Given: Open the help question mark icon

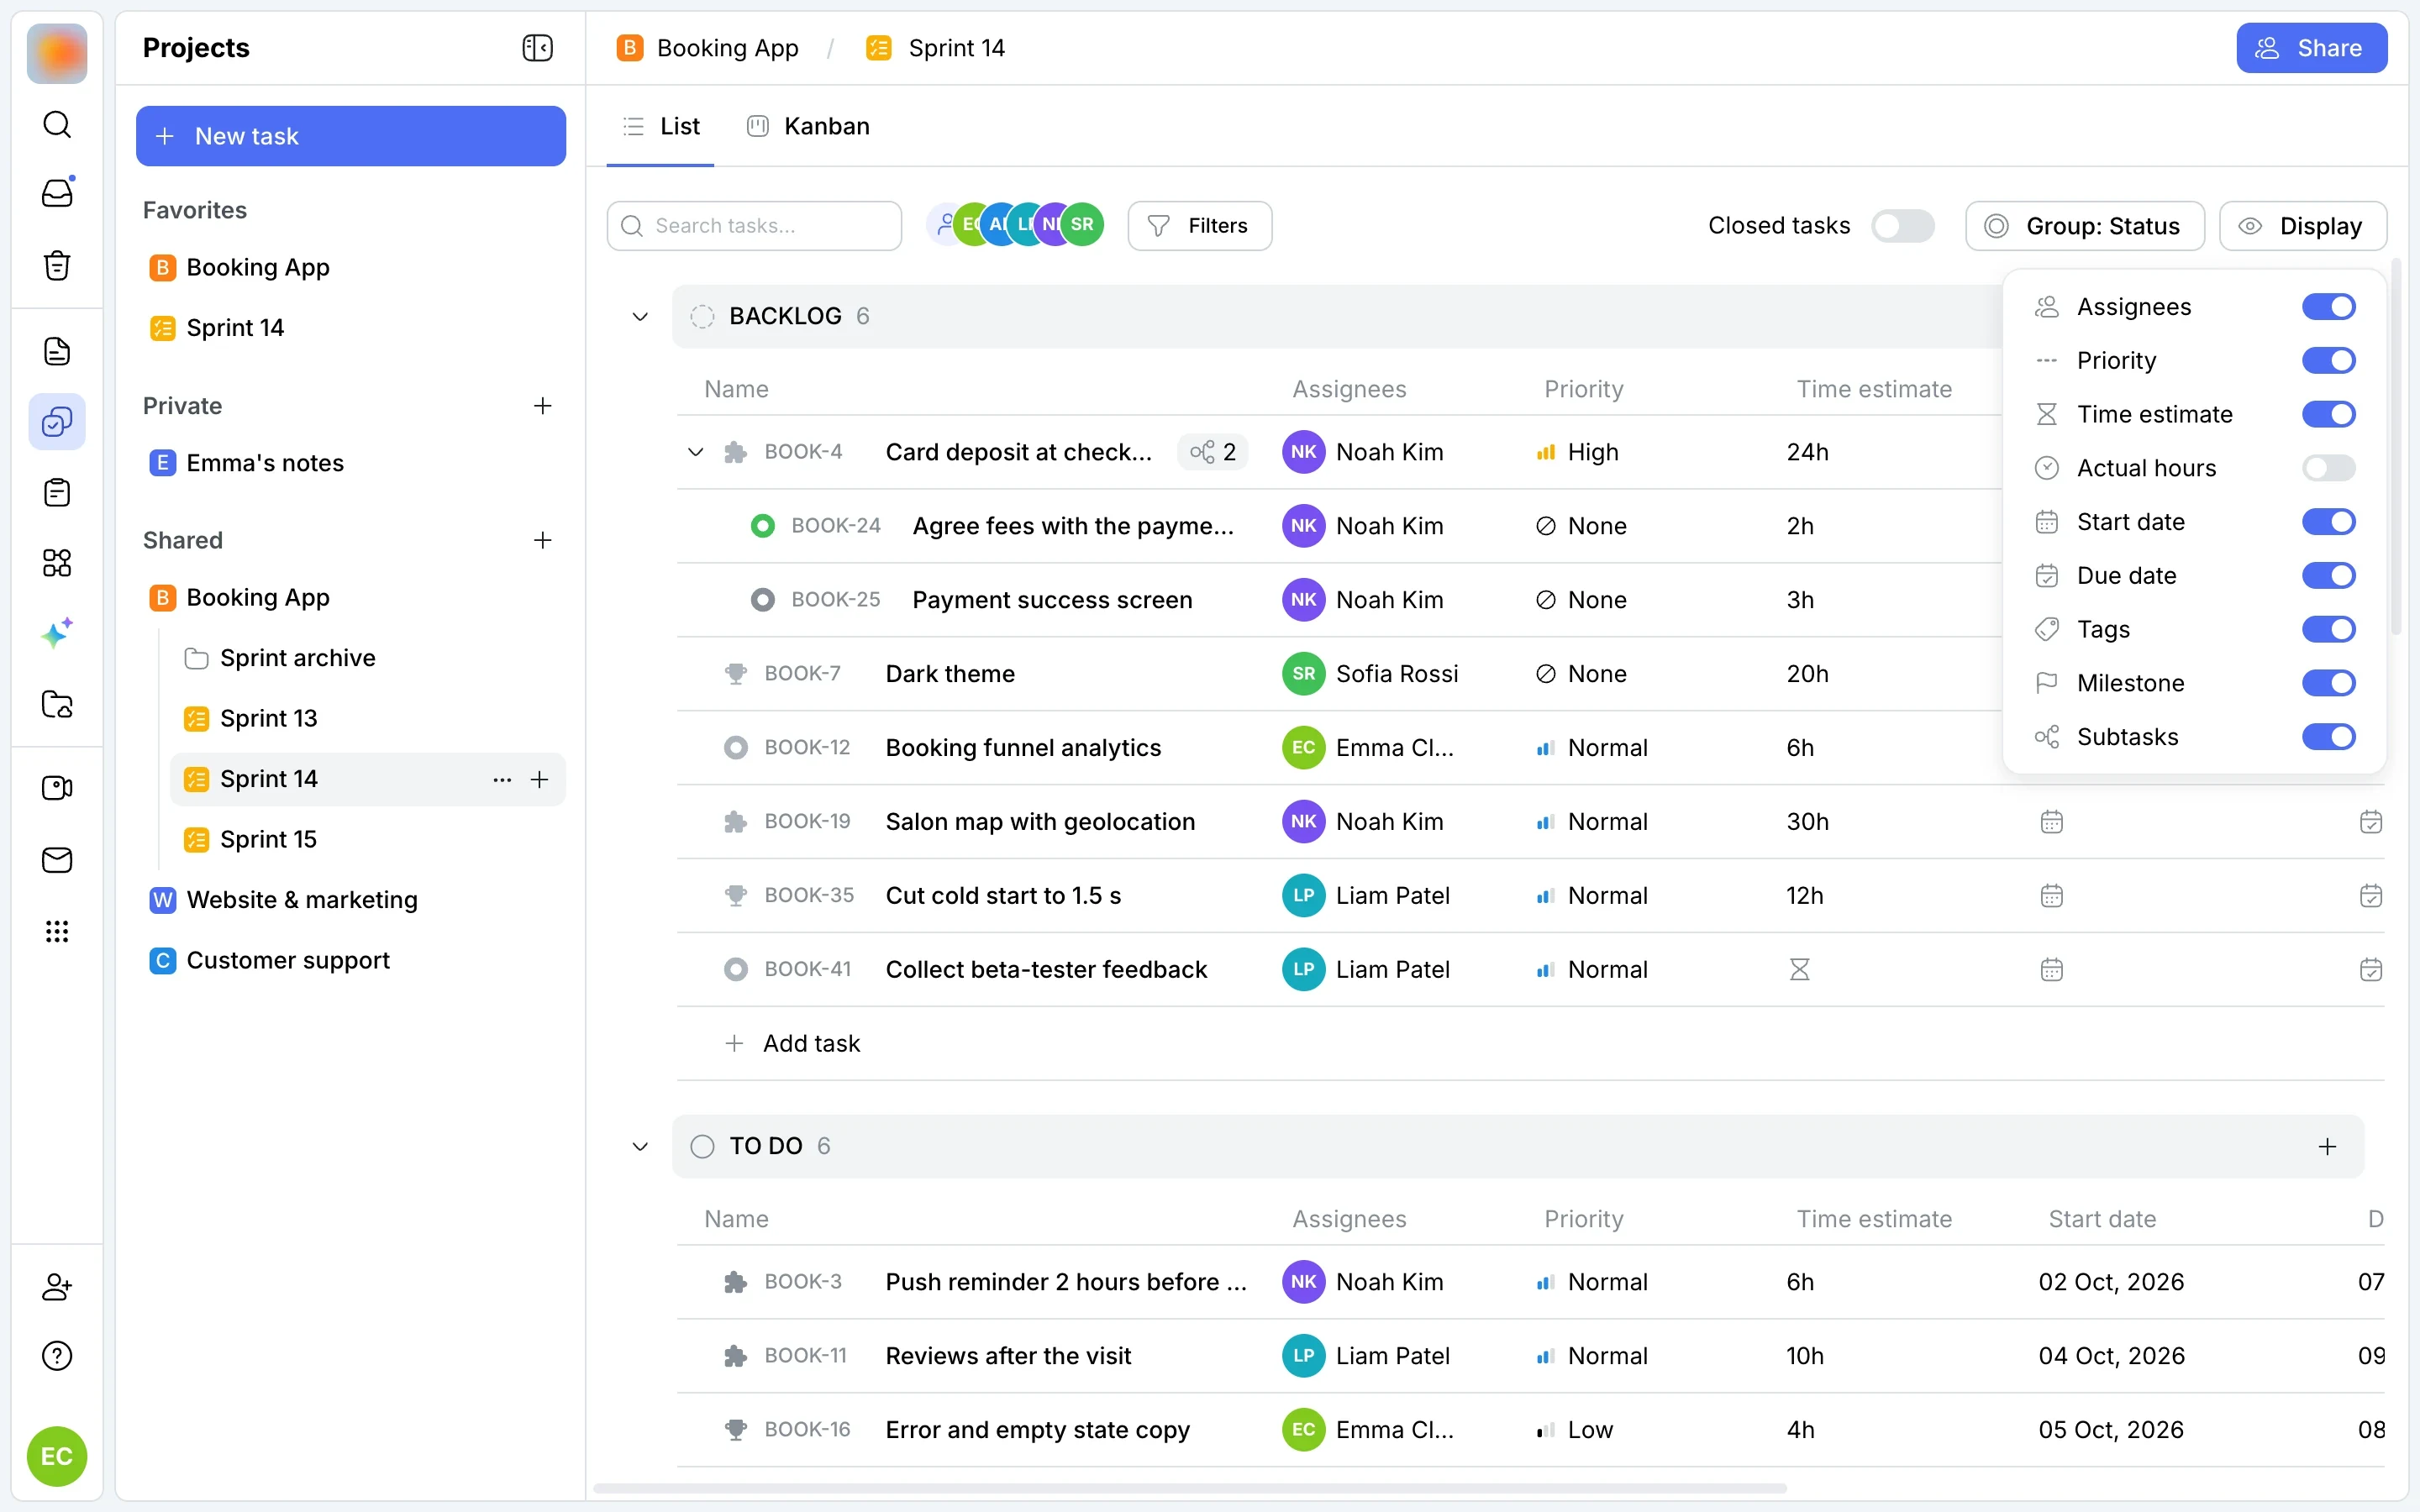Looking at the screenshot, I should (57, 1356).
